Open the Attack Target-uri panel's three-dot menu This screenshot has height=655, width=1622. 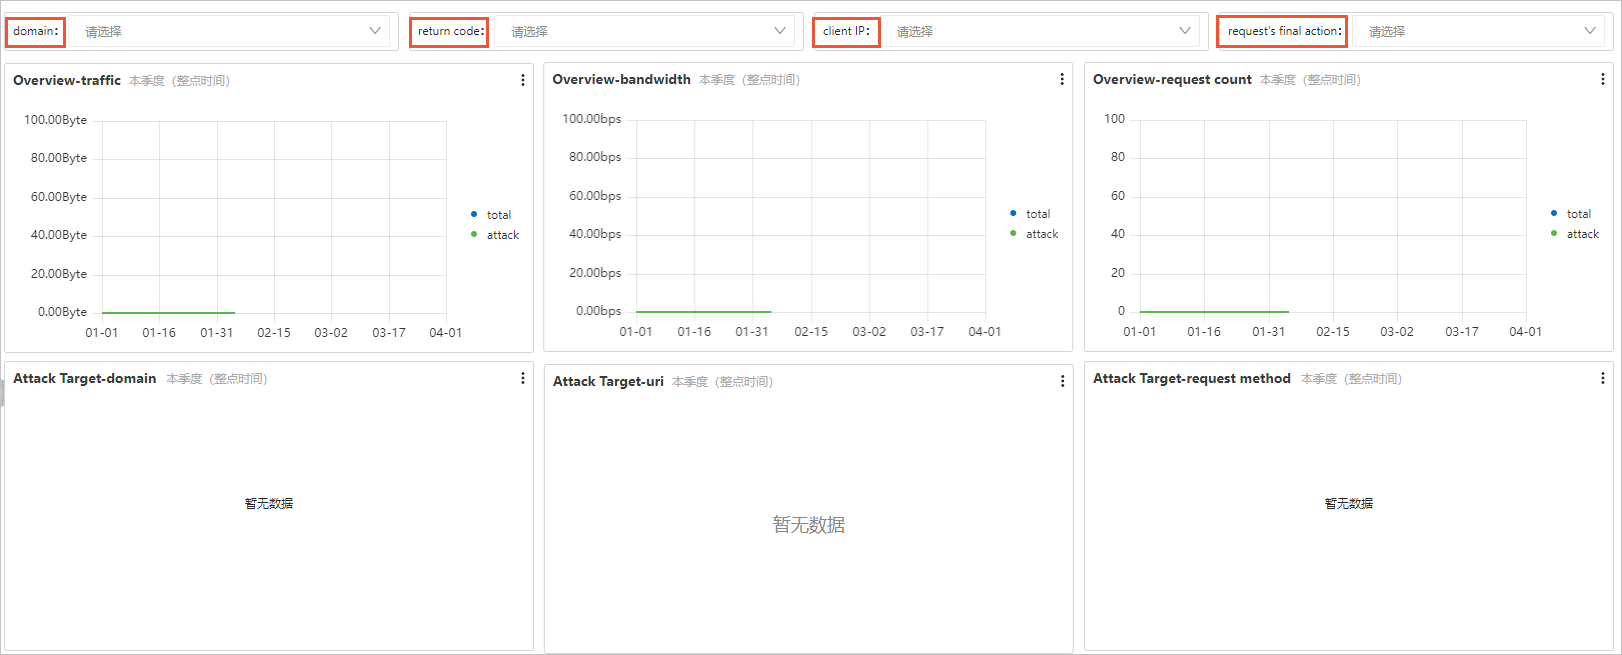(1062, 381)
